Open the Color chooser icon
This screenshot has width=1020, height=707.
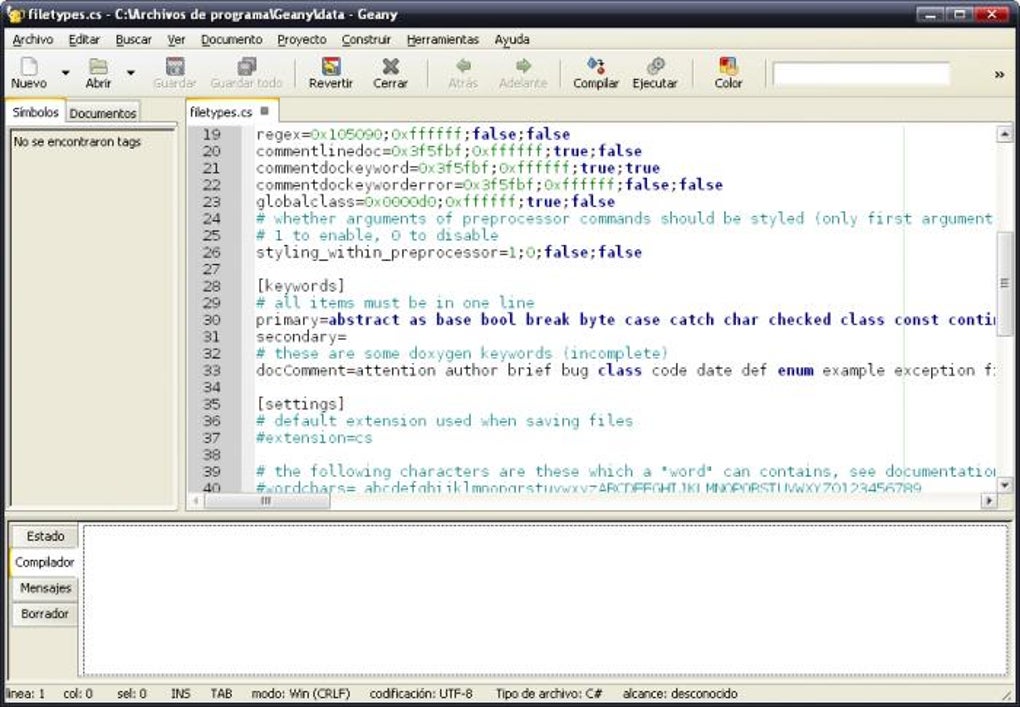point(728,73)
